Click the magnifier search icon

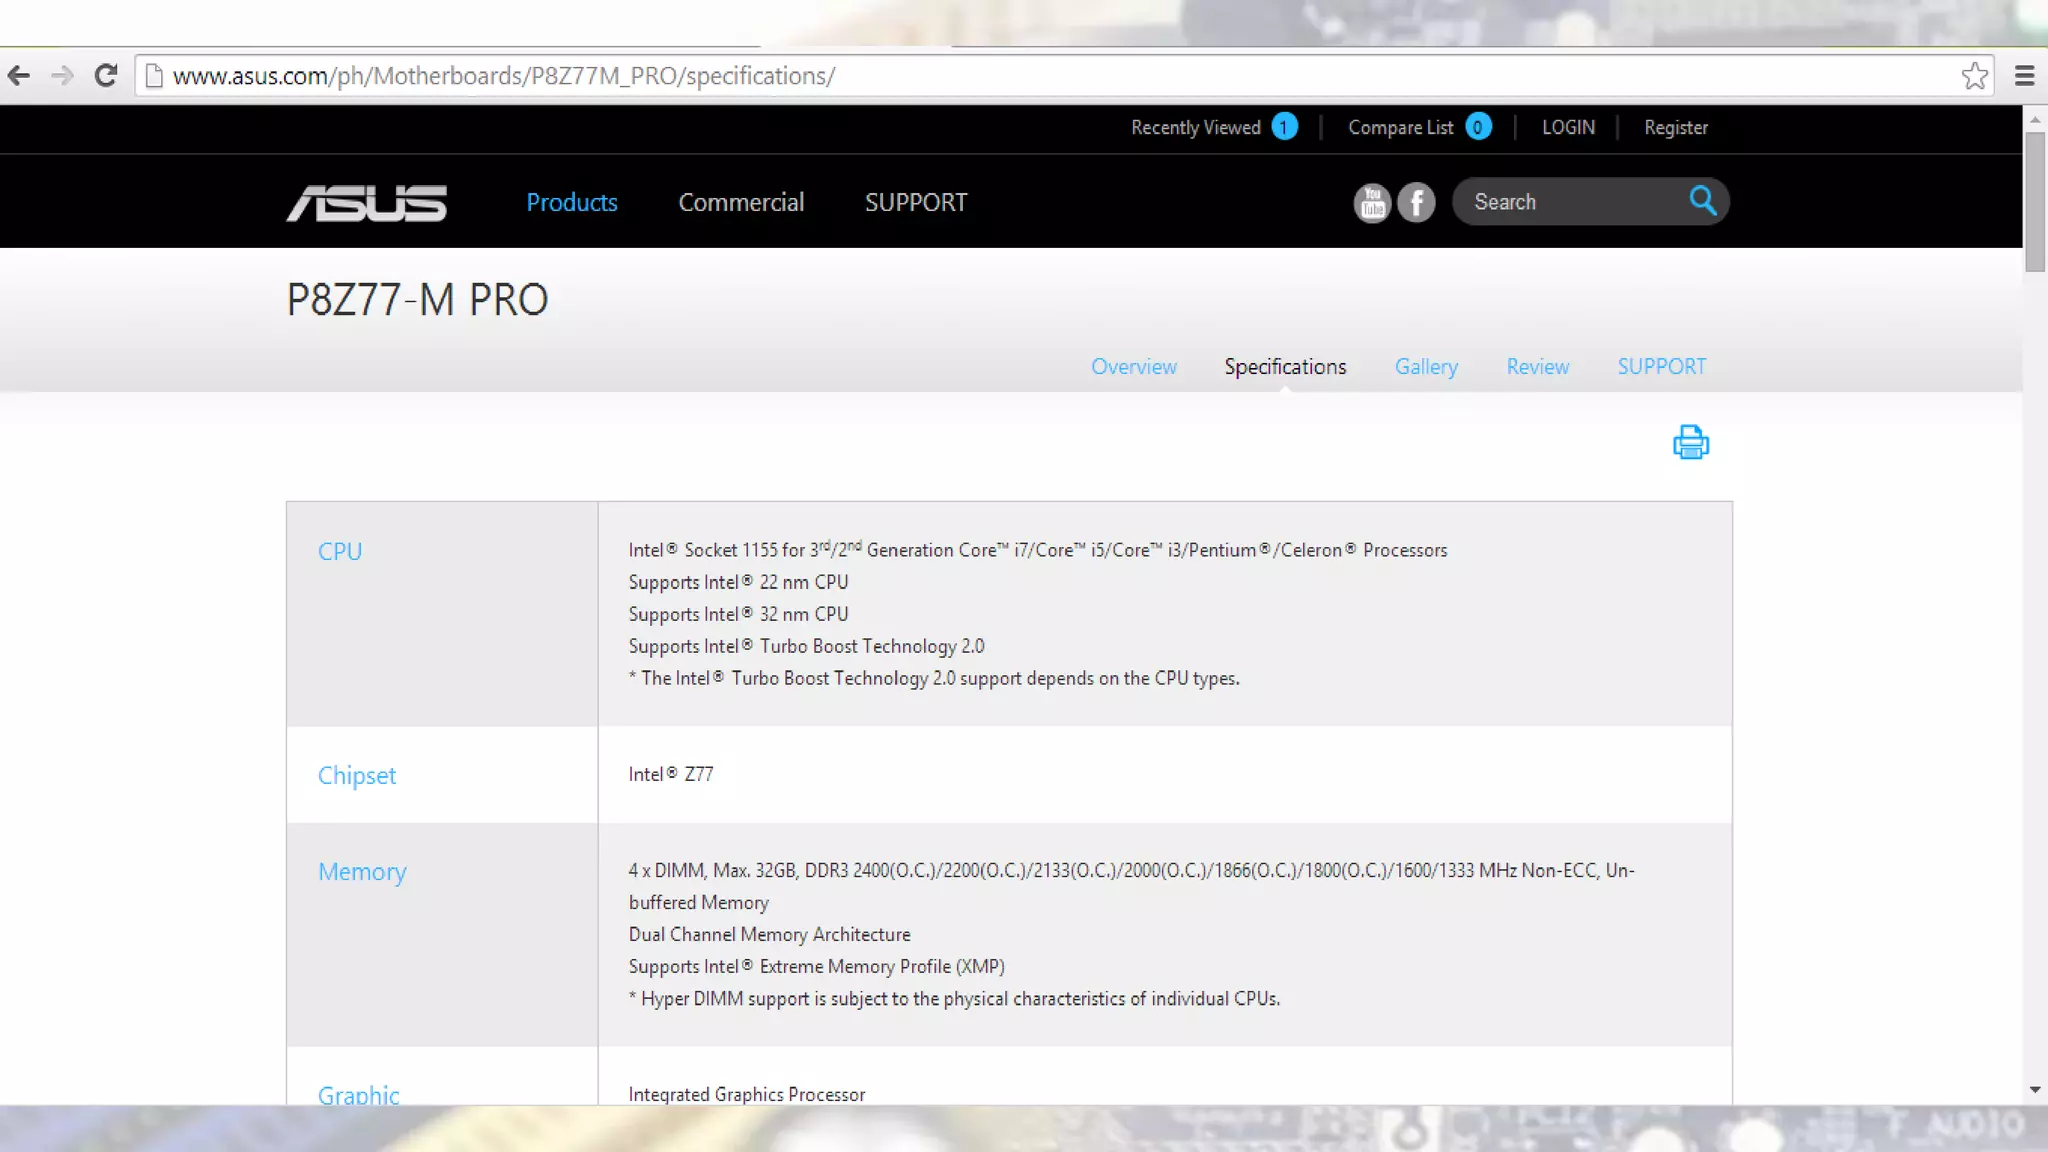1703,201
